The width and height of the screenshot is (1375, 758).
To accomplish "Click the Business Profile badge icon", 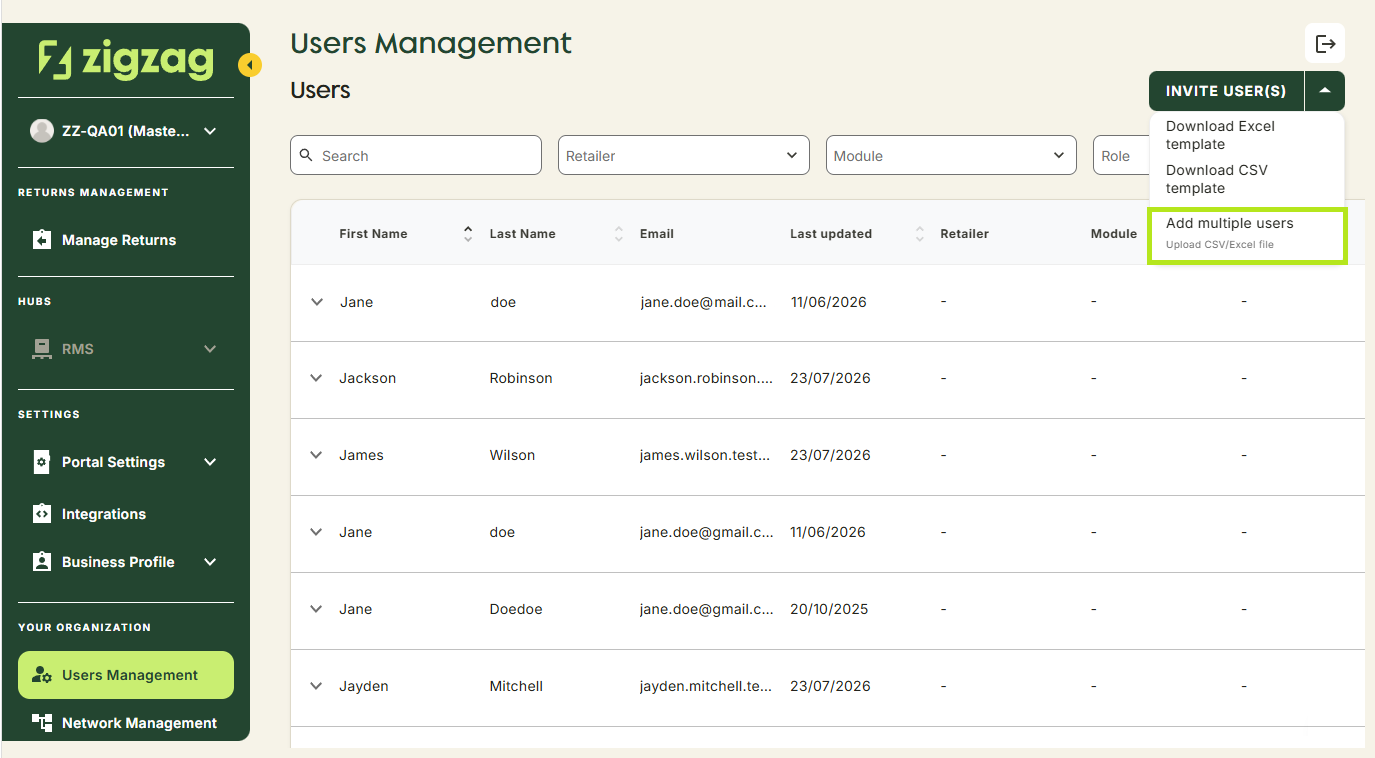I will [x=42, y=562].
